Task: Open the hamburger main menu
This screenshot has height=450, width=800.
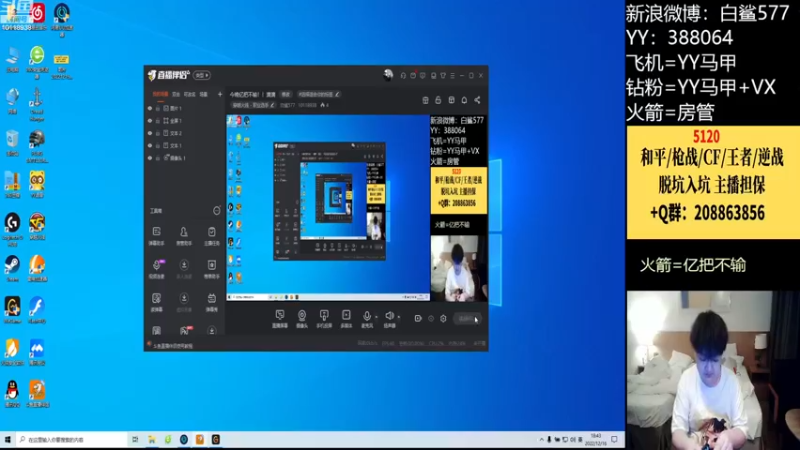Action: 452,76
